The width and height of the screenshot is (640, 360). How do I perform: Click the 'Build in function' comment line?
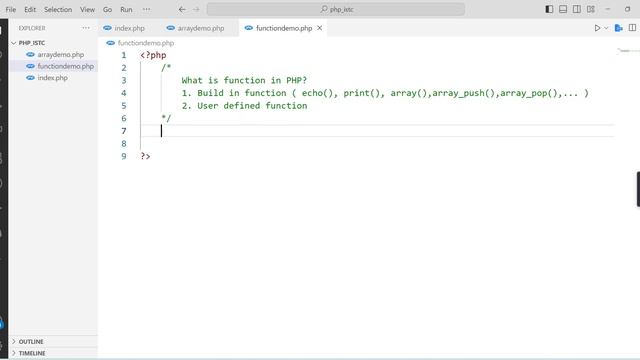pyautogui.click(x=385, y=93)
